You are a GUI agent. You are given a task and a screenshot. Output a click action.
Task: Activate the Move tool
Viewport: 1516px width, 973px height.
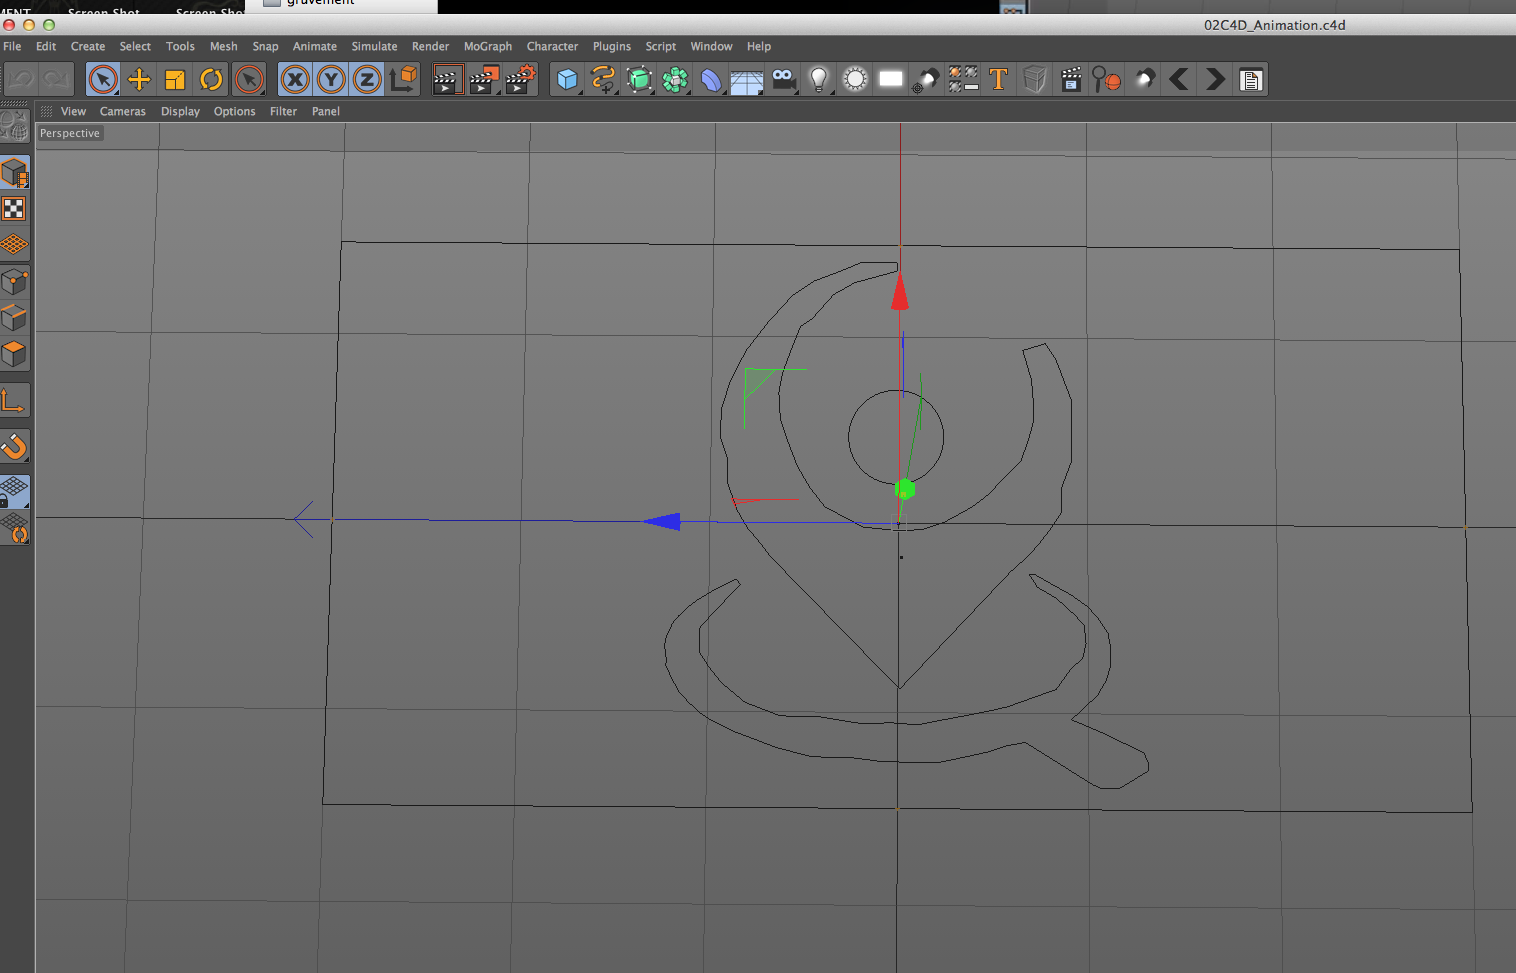click(139, 79)
